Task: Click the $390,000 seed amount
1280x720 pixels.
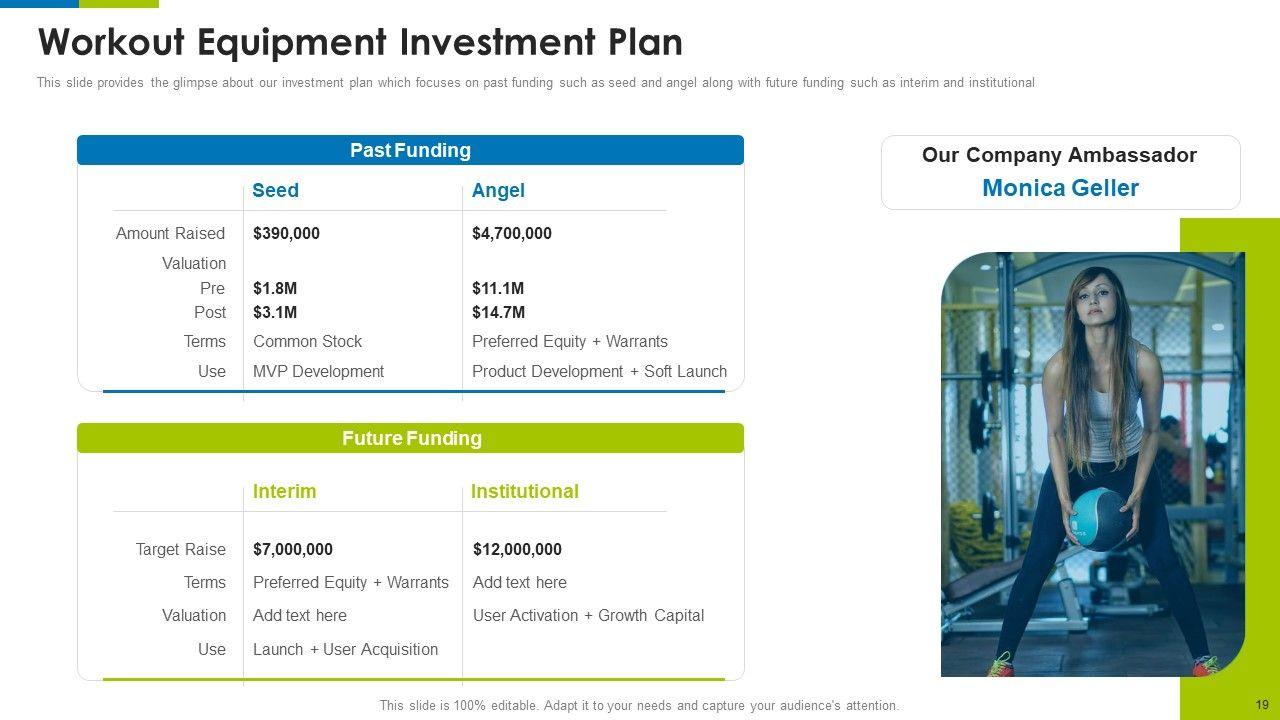Action: [x=286, y=233]
